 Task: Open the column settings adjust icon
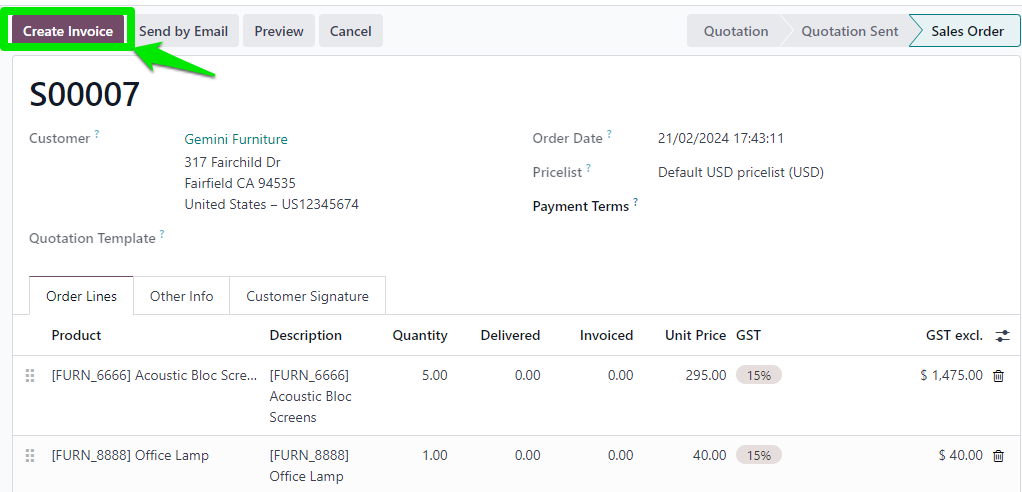[x=1002, y=336]
